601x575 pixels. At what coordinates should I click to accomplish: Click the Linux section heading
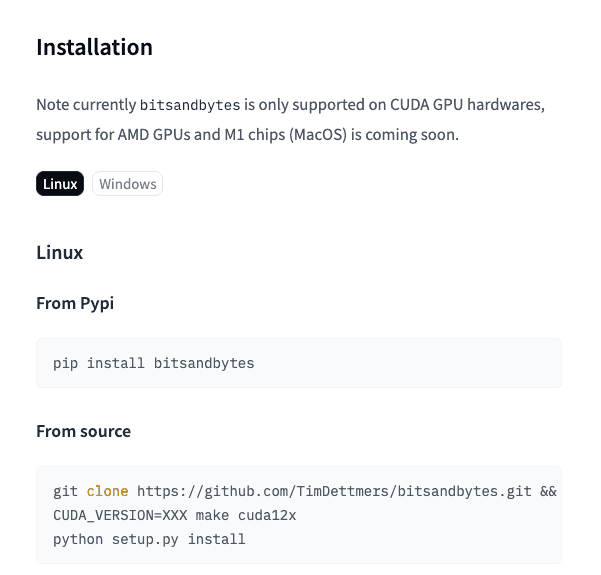(x=59, y=252)
